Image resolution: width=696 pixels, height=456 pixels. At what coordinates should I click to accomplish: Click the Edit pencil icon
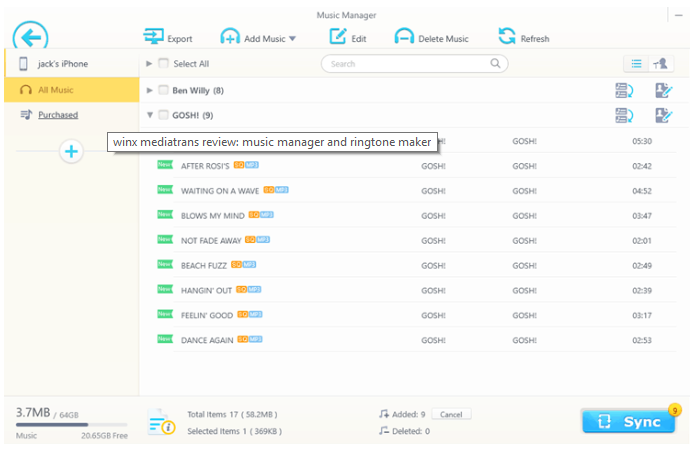(x=338, y=36)
